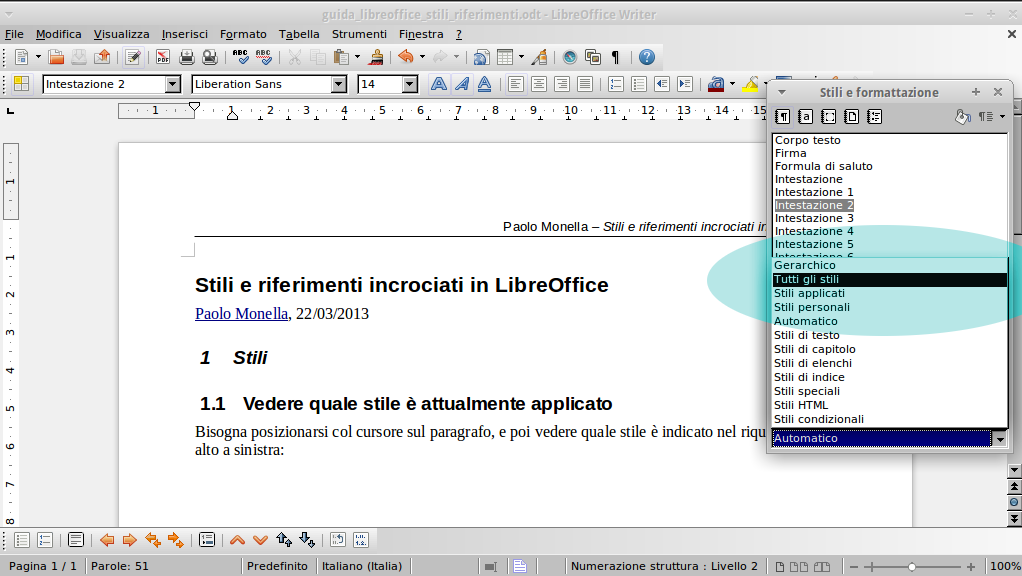
Task: Align paragraph right
Action: [562, 84]
